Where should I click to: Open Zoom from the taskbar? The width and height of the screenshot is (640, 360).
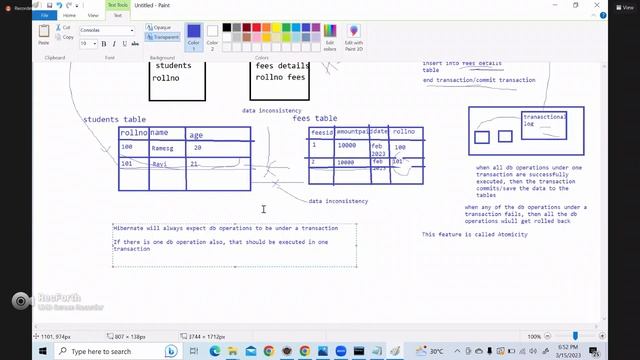(x=341, y=351)
